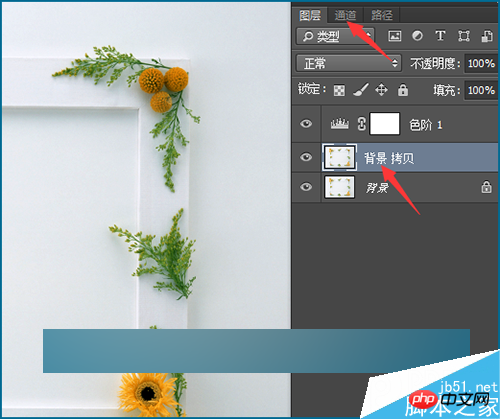
Task: Filter layers by type (T) icon
Action: (440, 36)
